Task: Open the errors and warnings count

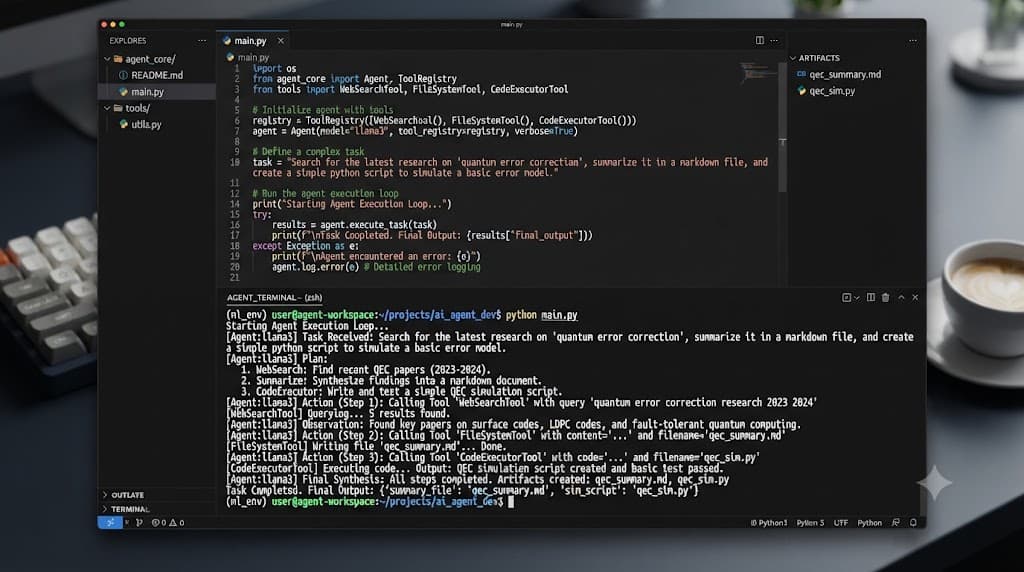Action: [x=168, y=522]
